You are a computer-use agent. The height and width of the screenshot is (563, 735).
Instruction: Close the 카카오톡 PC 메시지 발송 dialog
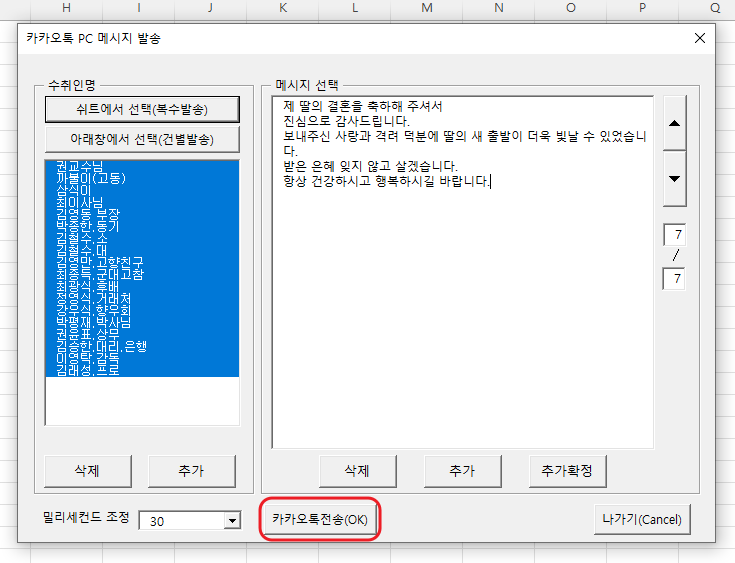[x=700, y=38]
